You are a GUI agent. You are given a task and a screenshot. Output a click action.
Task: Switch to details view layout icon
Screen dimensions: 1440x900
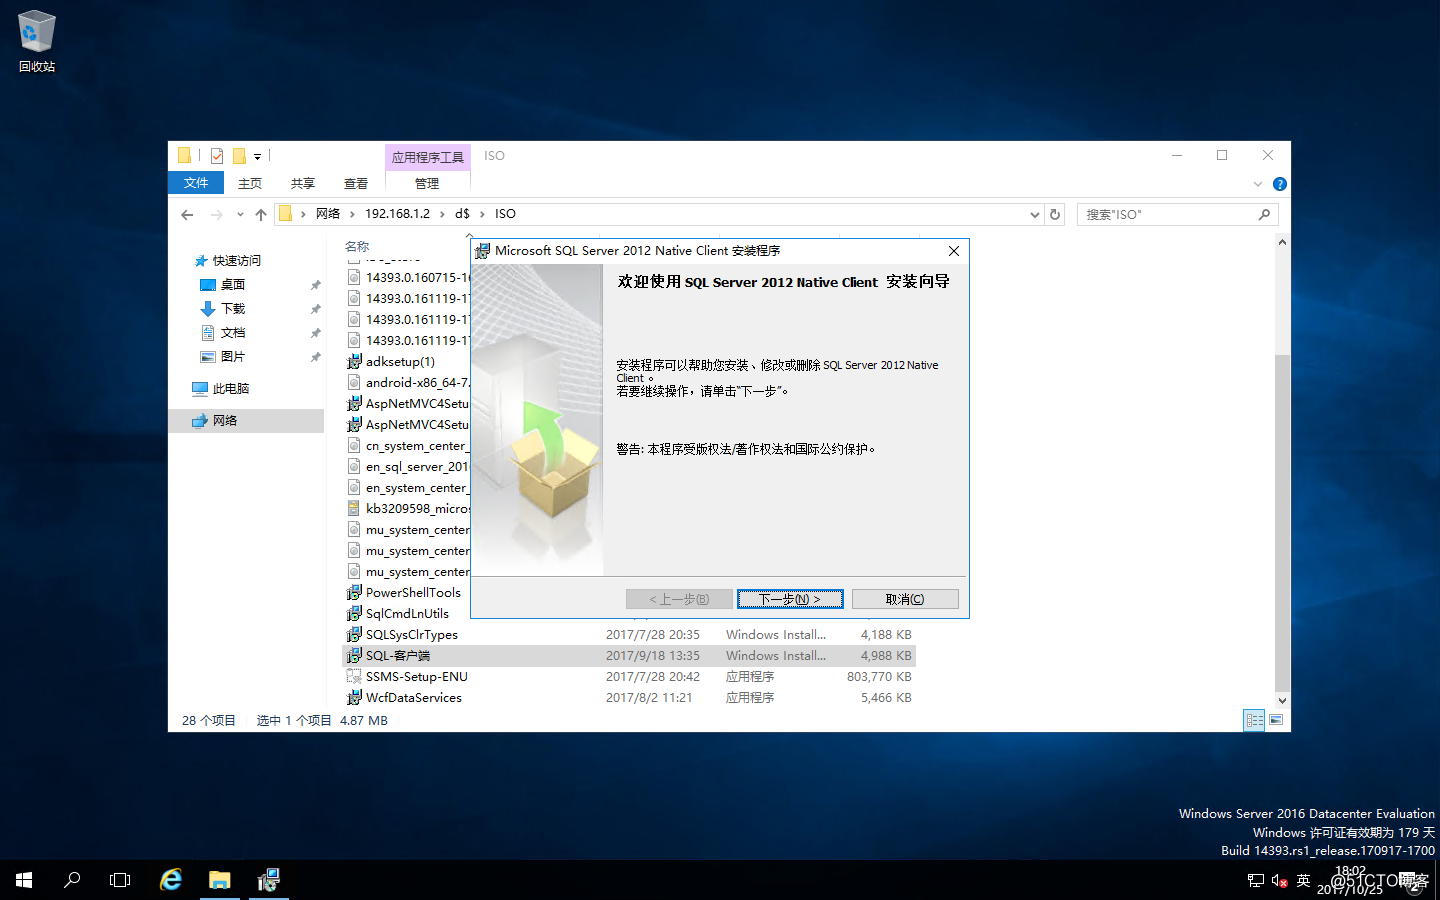pyautogui.click(x=1254, y=720)
